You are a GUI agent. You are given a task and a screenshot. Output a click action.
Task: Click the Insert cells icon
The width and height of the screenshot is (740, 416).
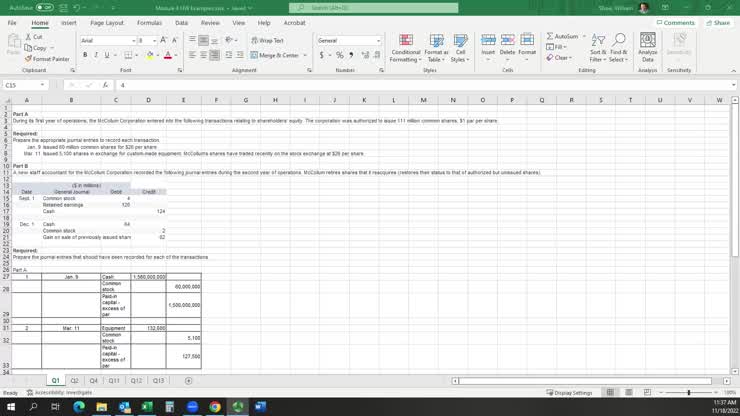(488, 40)
